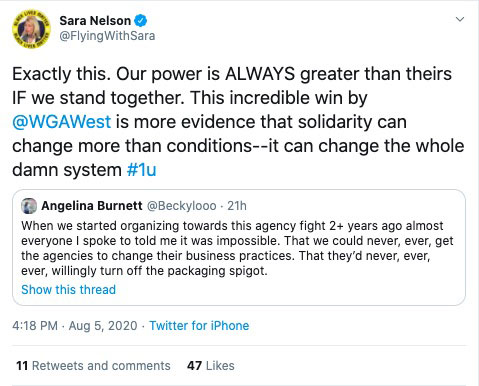View the 47 Likes list
Screen dimensions: 479x386
coord(211,366)
